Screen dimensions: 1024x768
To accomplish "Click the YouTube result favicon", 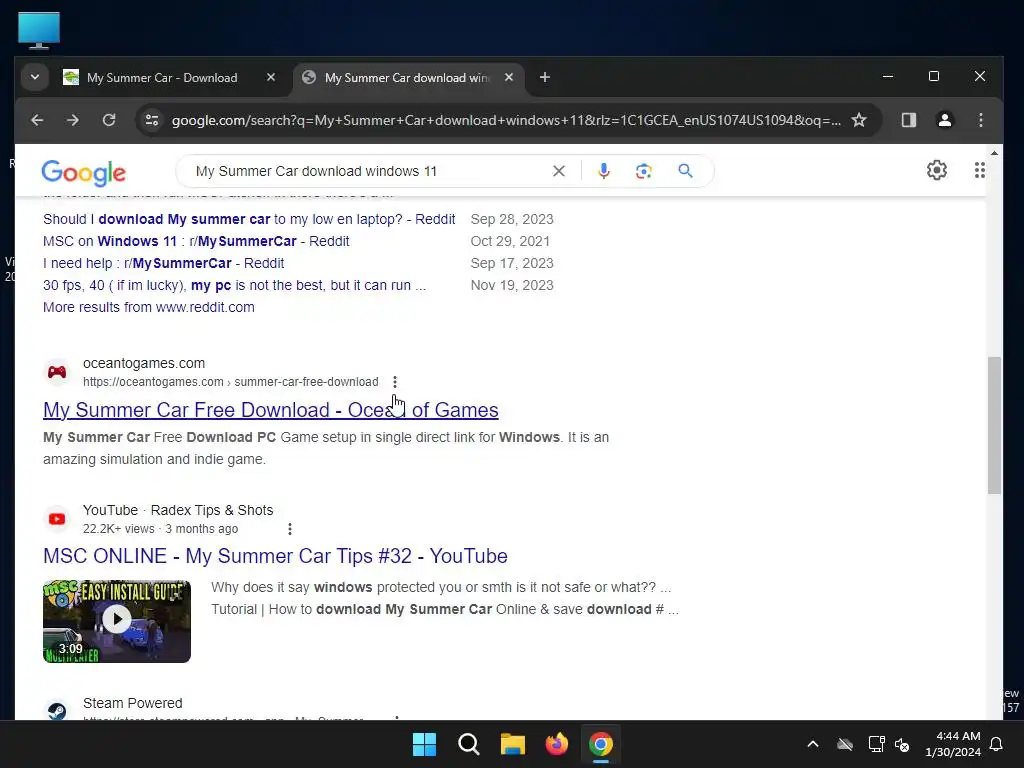I will tap(57, 519).
